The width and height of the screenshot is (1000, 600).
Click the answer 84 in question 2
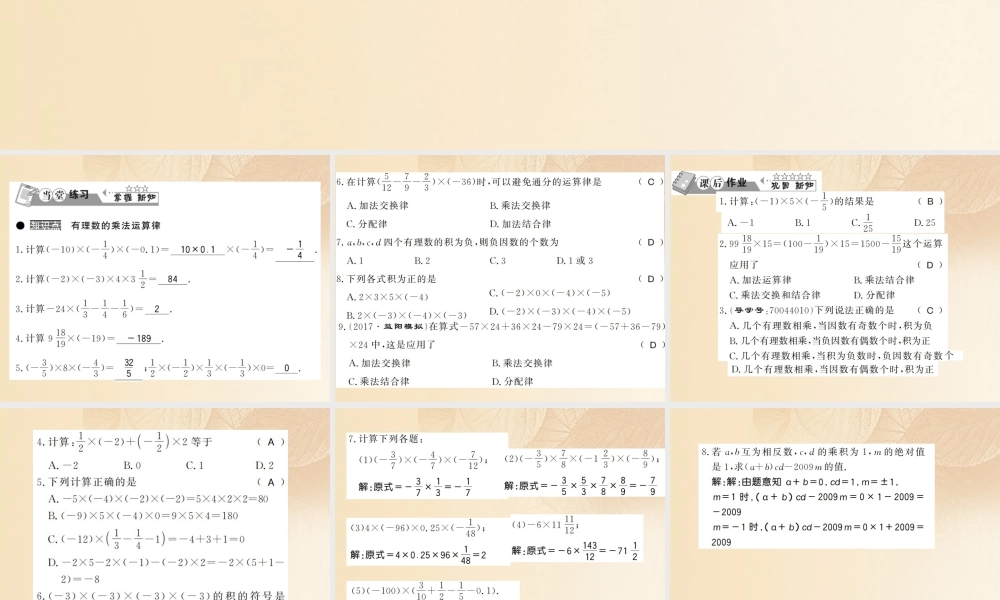pos(172,279)
